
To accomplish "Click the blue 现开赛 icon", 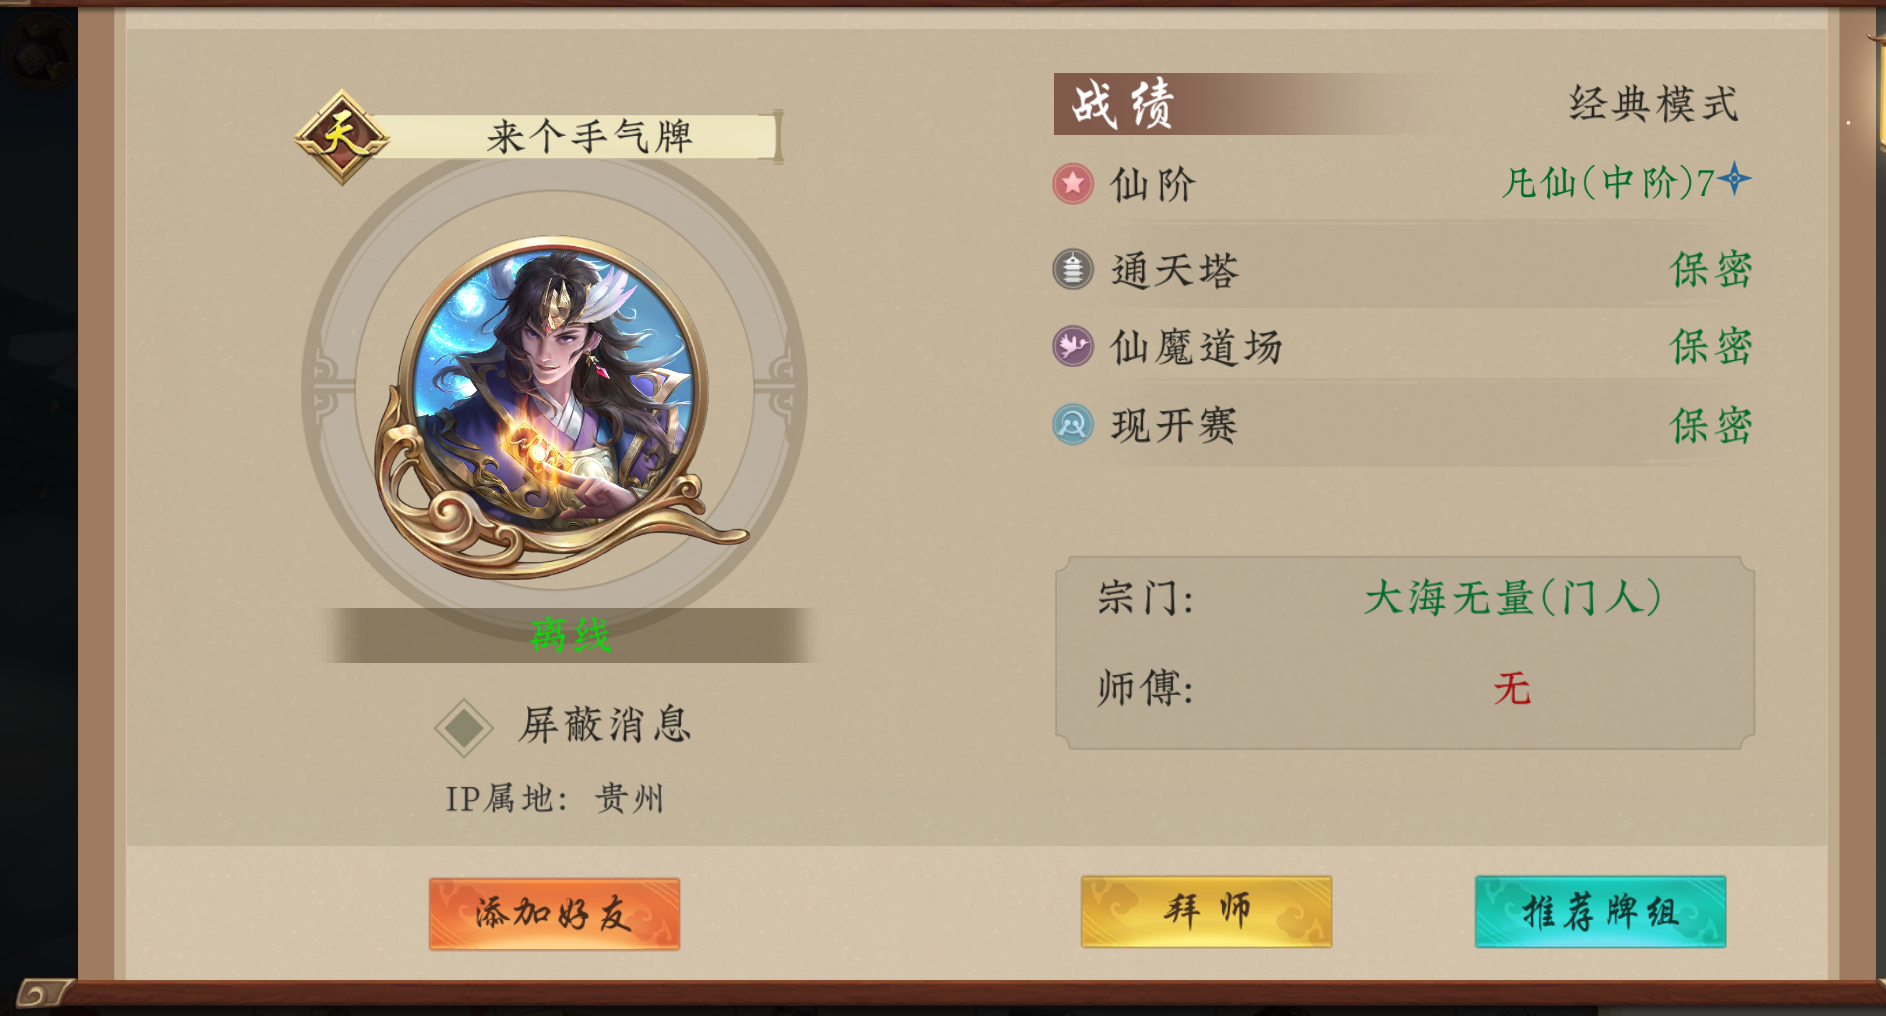I will [1073, 425].
